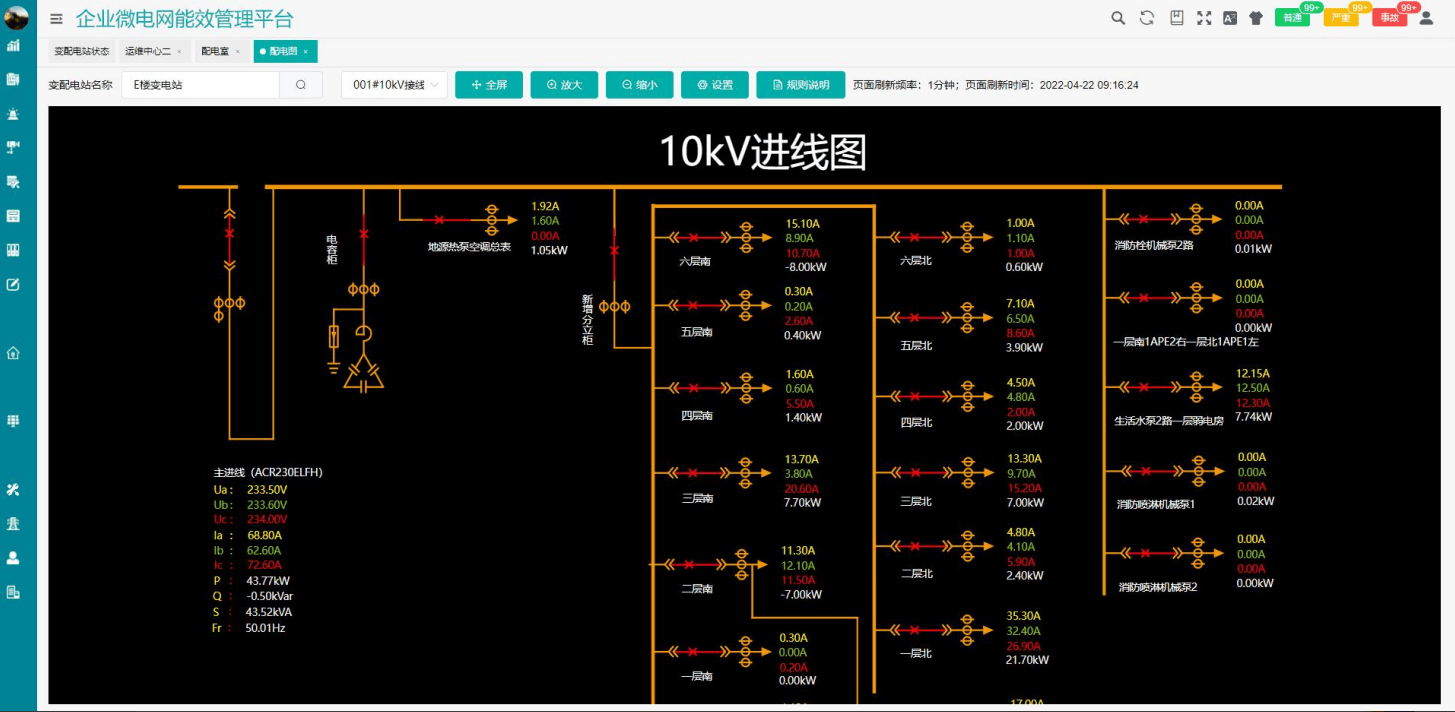Click the 7.74kW reading for 生活水泵

click(1253, 416)
